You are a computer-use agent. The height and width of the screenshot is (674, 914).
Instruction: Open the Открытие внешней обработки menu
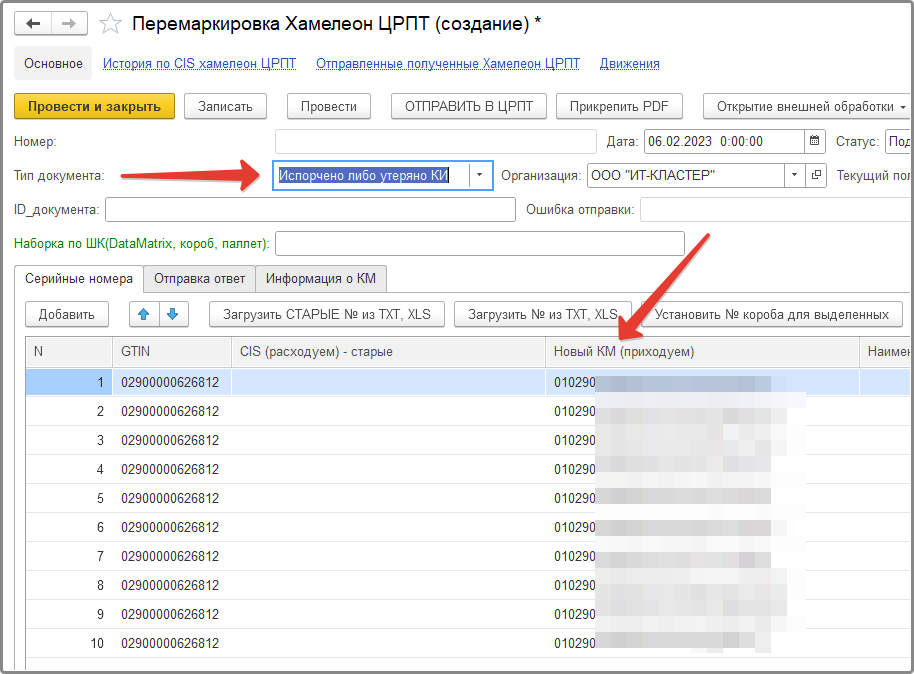[x=807, y=106]
